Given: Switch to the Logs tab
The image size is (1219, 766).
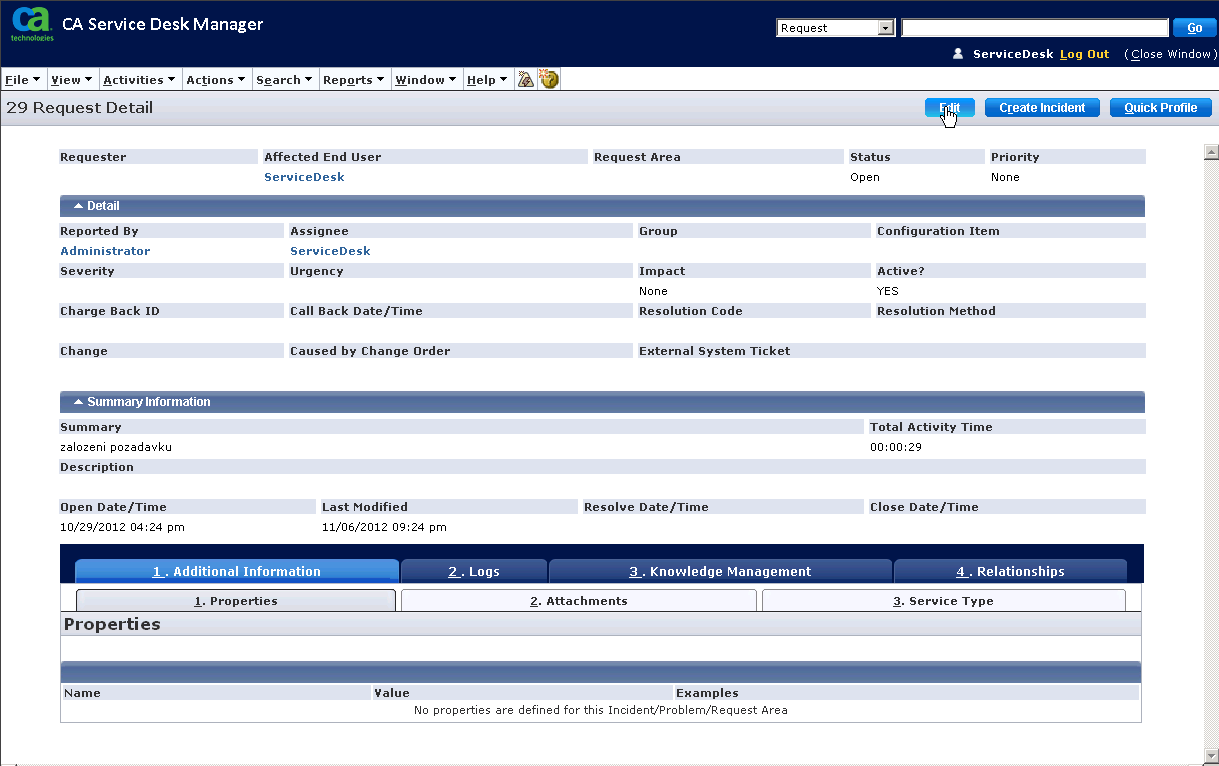Looking at the screenshot, I should click(x=474, y=571).
